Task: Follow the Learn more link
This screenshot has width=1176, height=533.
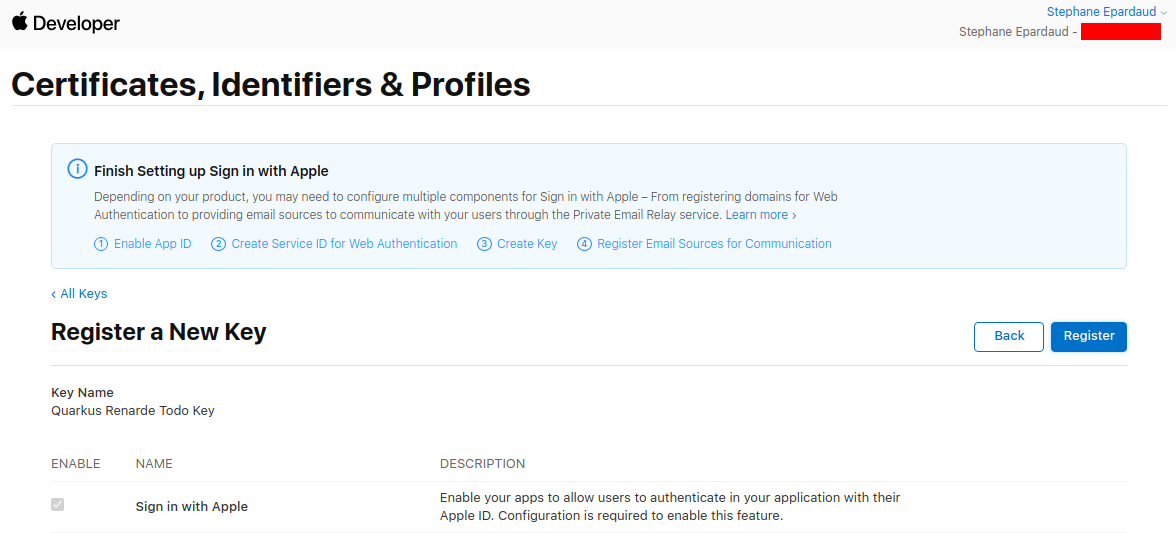Action: (760, 215)
